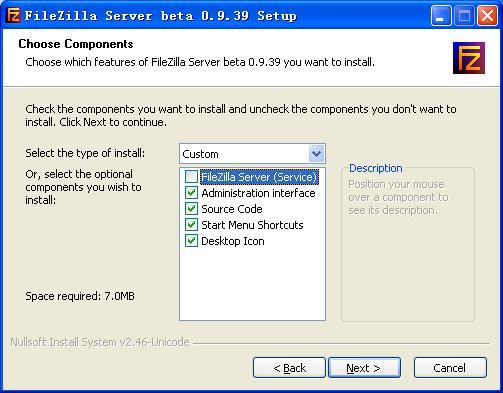Screen dimensions: 503x393
Task: Select the Administration interface label
Action: pyautogui.click(x=258, y=193)
